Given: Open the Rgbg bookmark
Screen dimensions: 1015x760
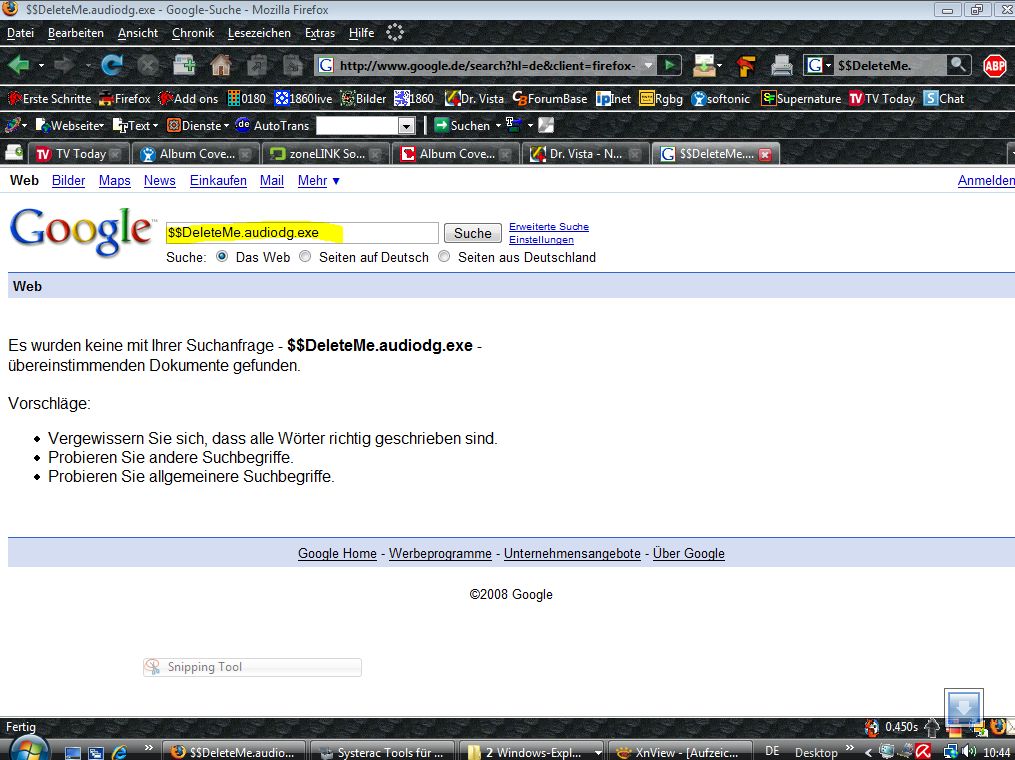Looking at the screenshot, I should [661, 98].
